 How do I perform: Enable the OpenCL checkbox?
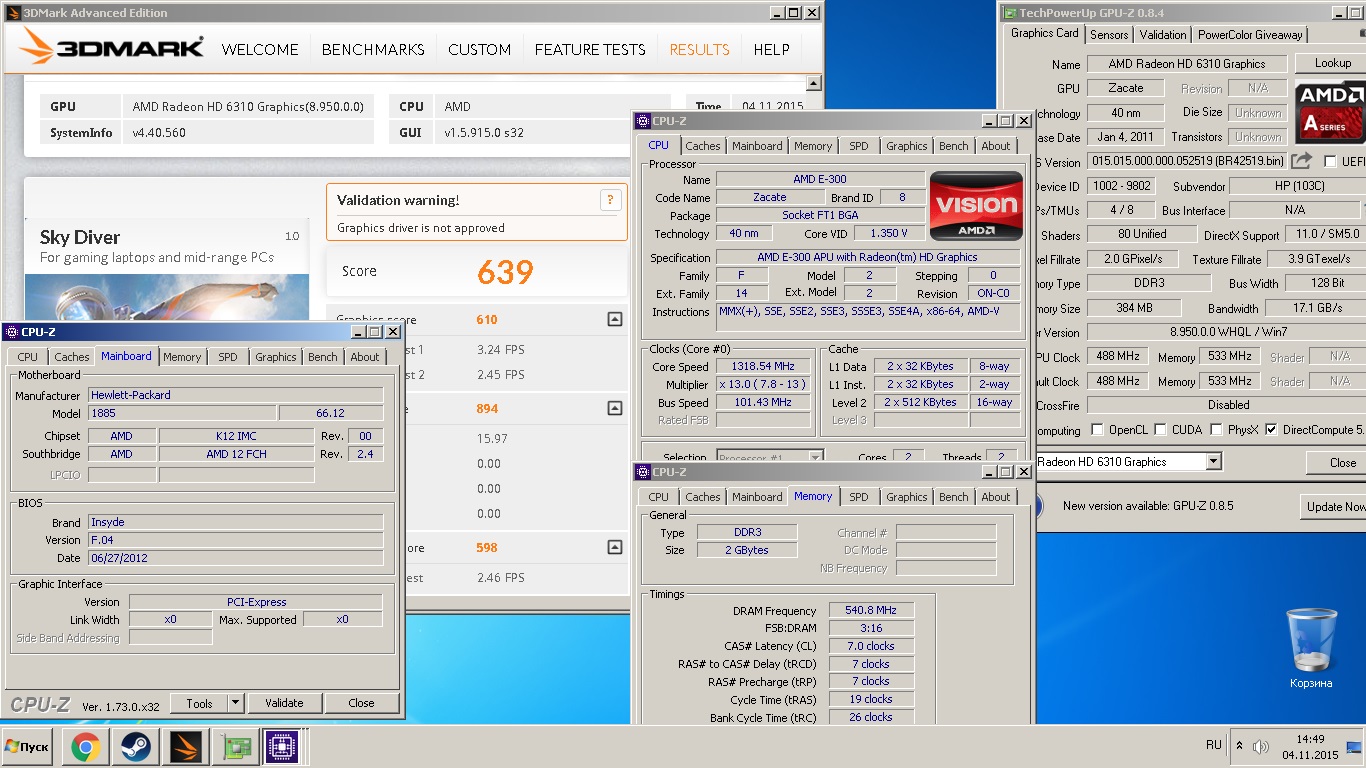(1098, 430)
